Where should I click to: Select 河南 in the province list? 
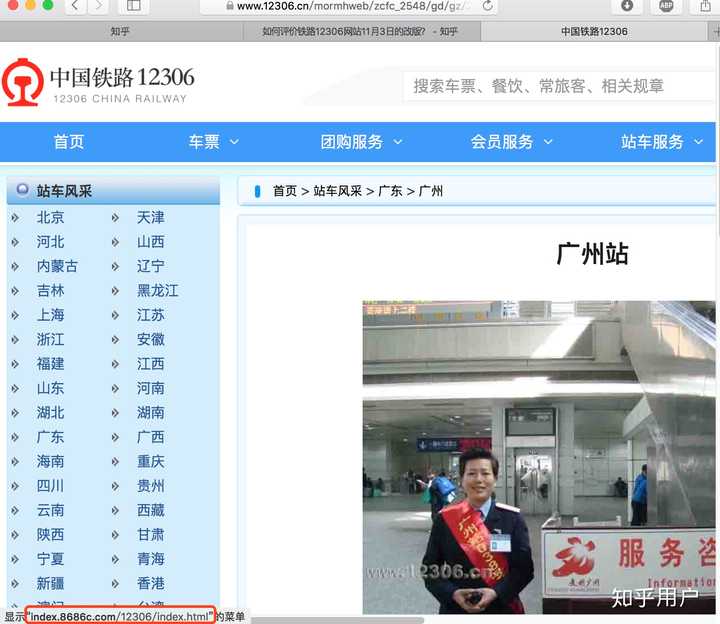pos(151,388)
